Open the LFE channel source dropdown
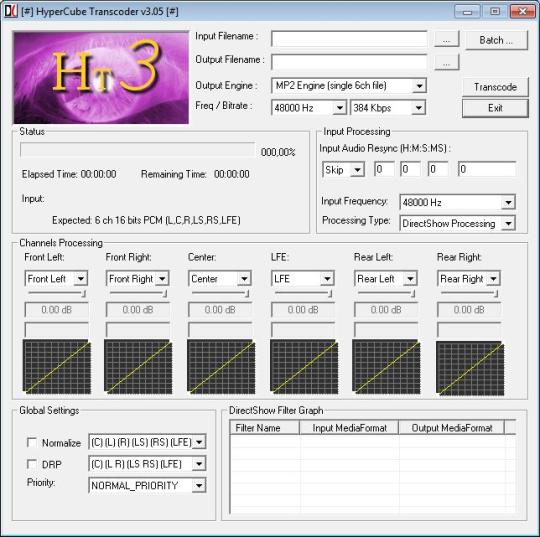Image resolution: width=540 pixels, height=537 pixels. (303, 279)
